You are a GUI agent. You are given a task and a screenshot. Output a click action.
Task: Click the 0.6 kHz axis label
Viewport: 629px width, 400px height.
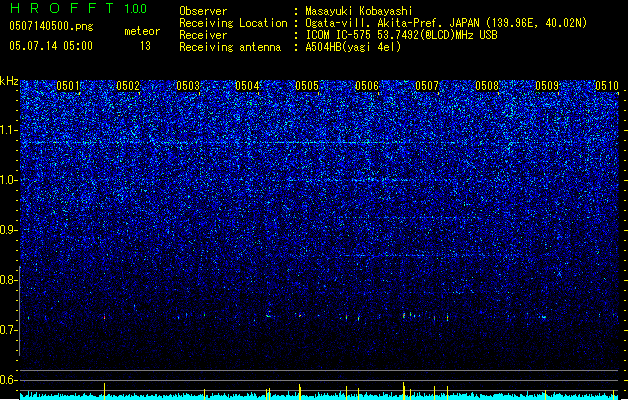click(8, 380)
